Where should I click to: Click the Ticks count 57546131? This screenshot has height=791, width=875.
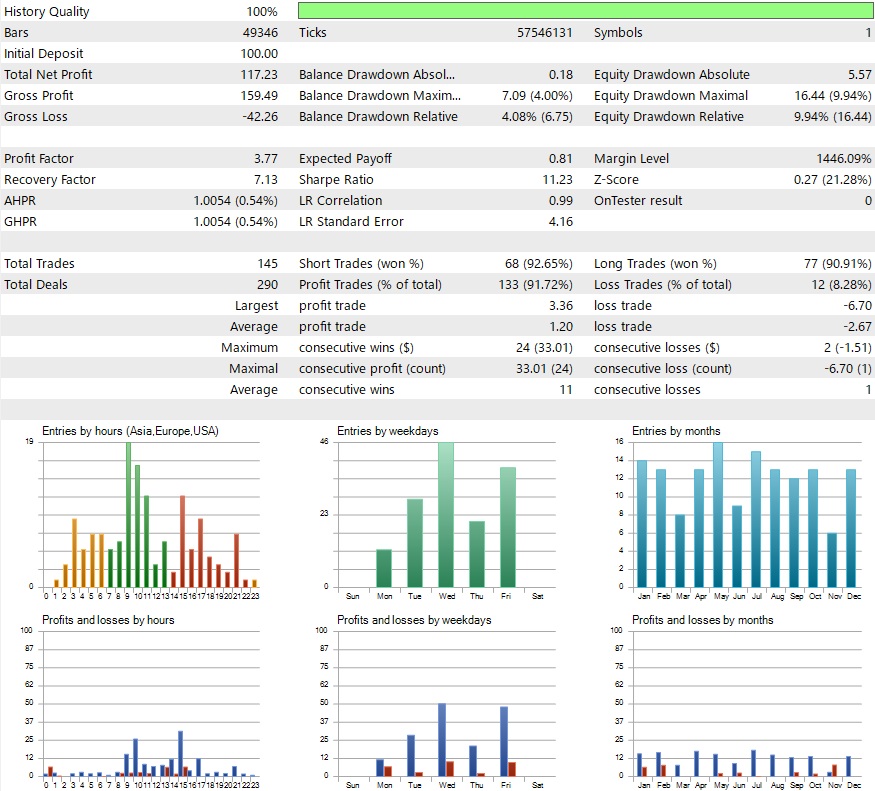point(544,33)
